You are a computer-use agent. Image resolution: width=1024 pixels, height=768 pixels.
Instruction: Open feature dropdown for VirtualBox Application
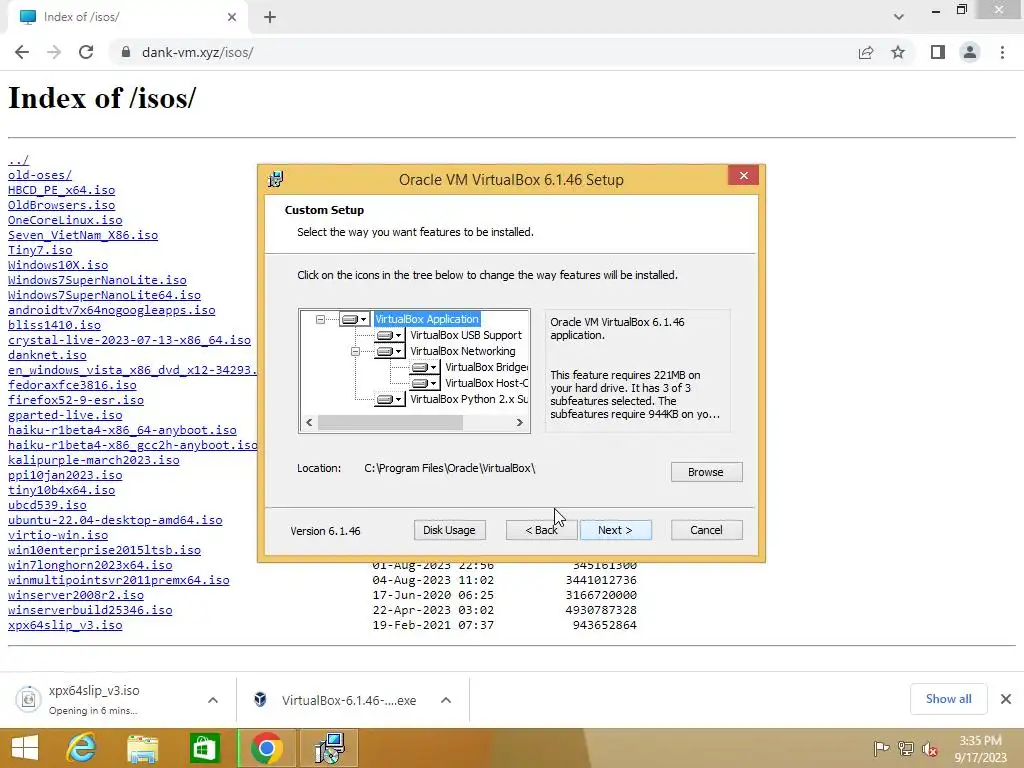[355, 319]
